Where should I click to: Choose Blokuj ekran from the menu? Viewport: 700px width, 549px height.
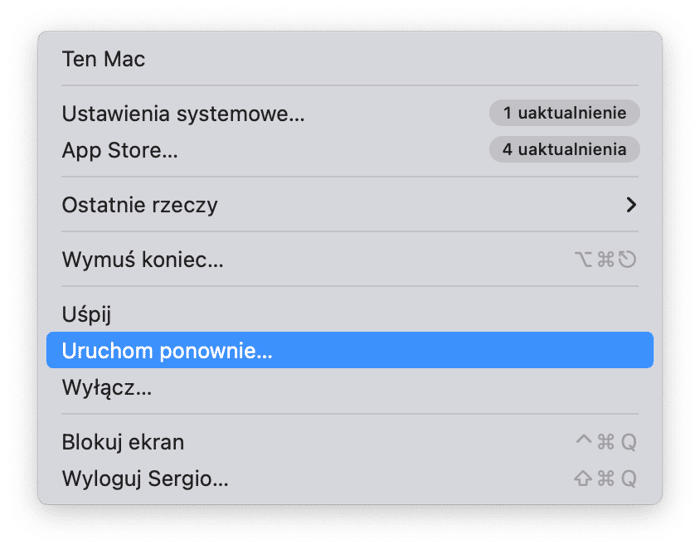coord(123,442)
